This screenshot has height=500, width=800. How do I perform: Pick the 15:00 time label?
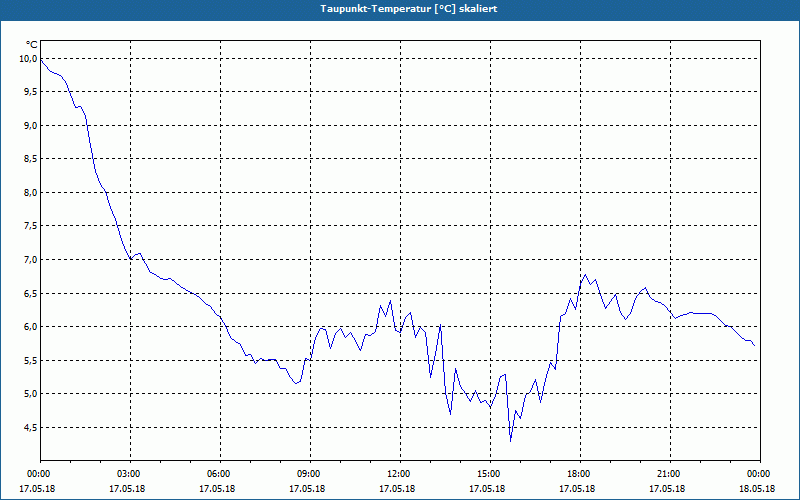click(489, 474)
